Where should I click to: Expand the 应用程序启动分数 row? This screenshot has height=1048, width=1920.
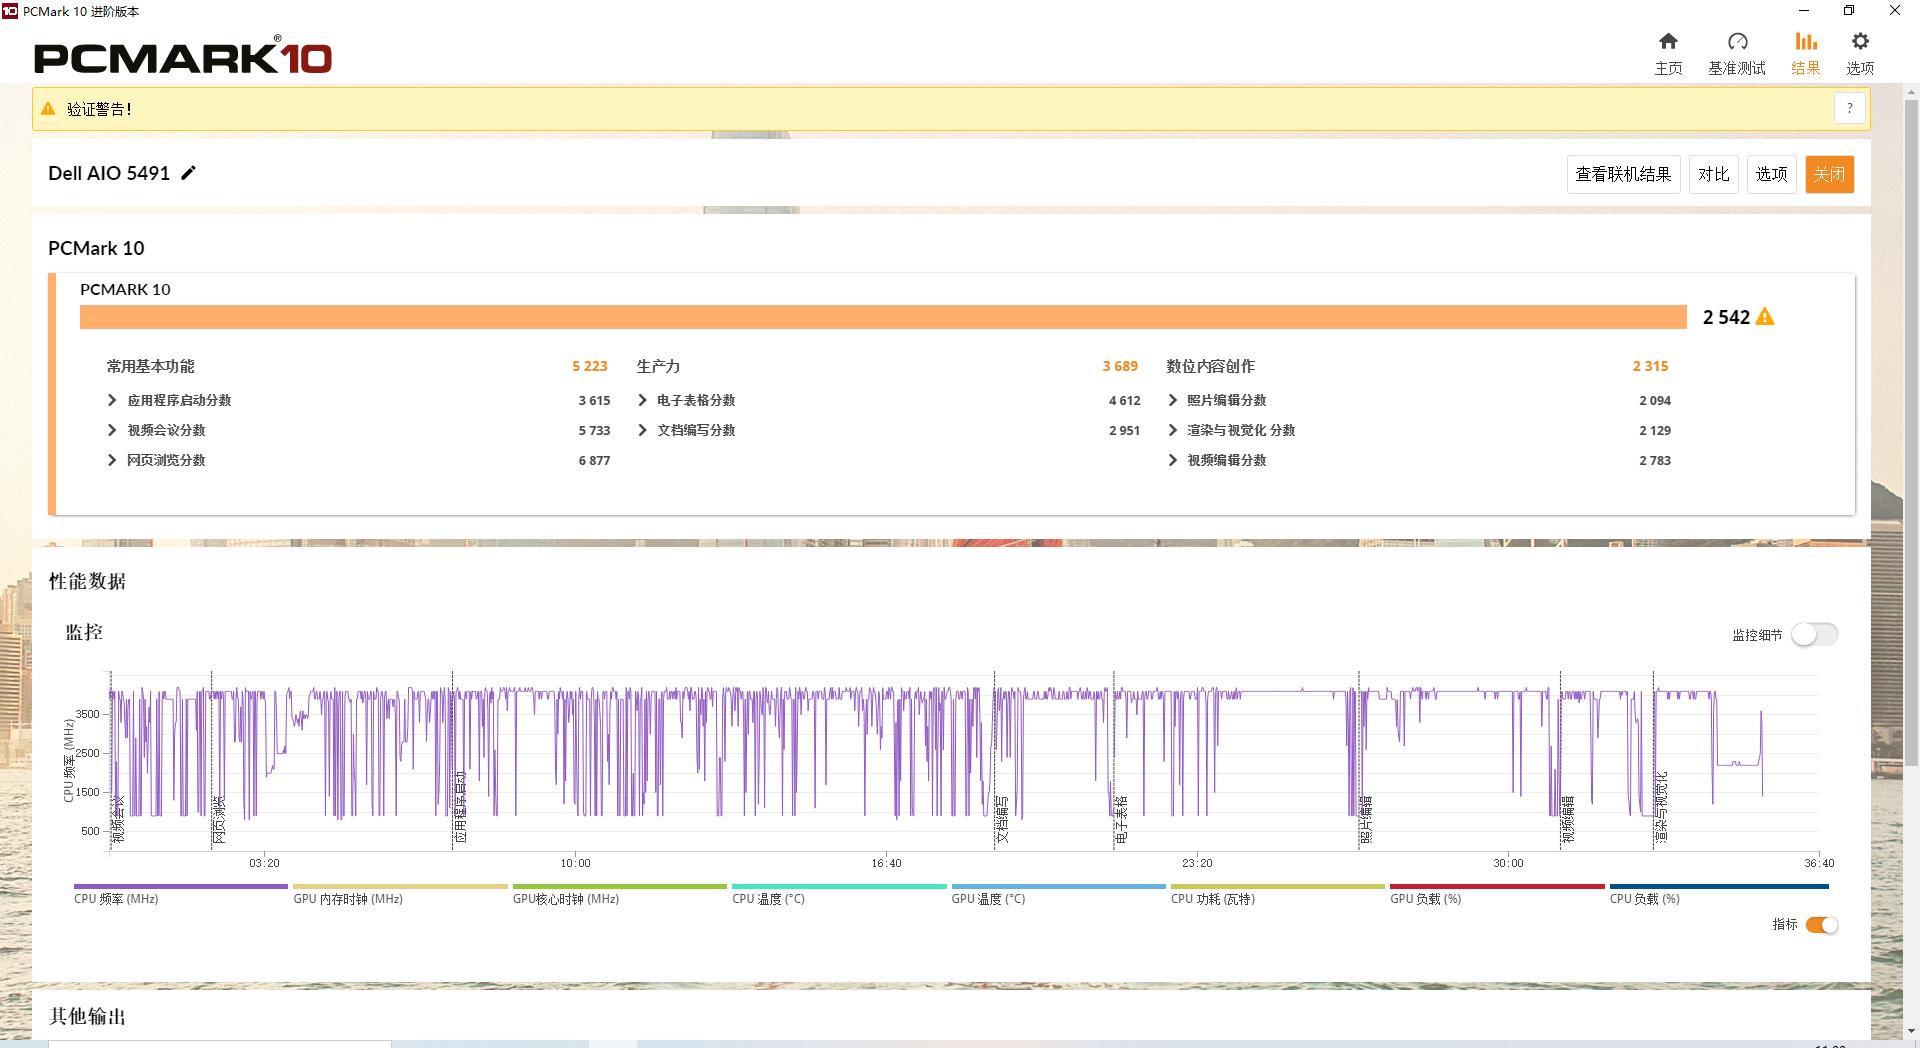(x=112, y=400)
